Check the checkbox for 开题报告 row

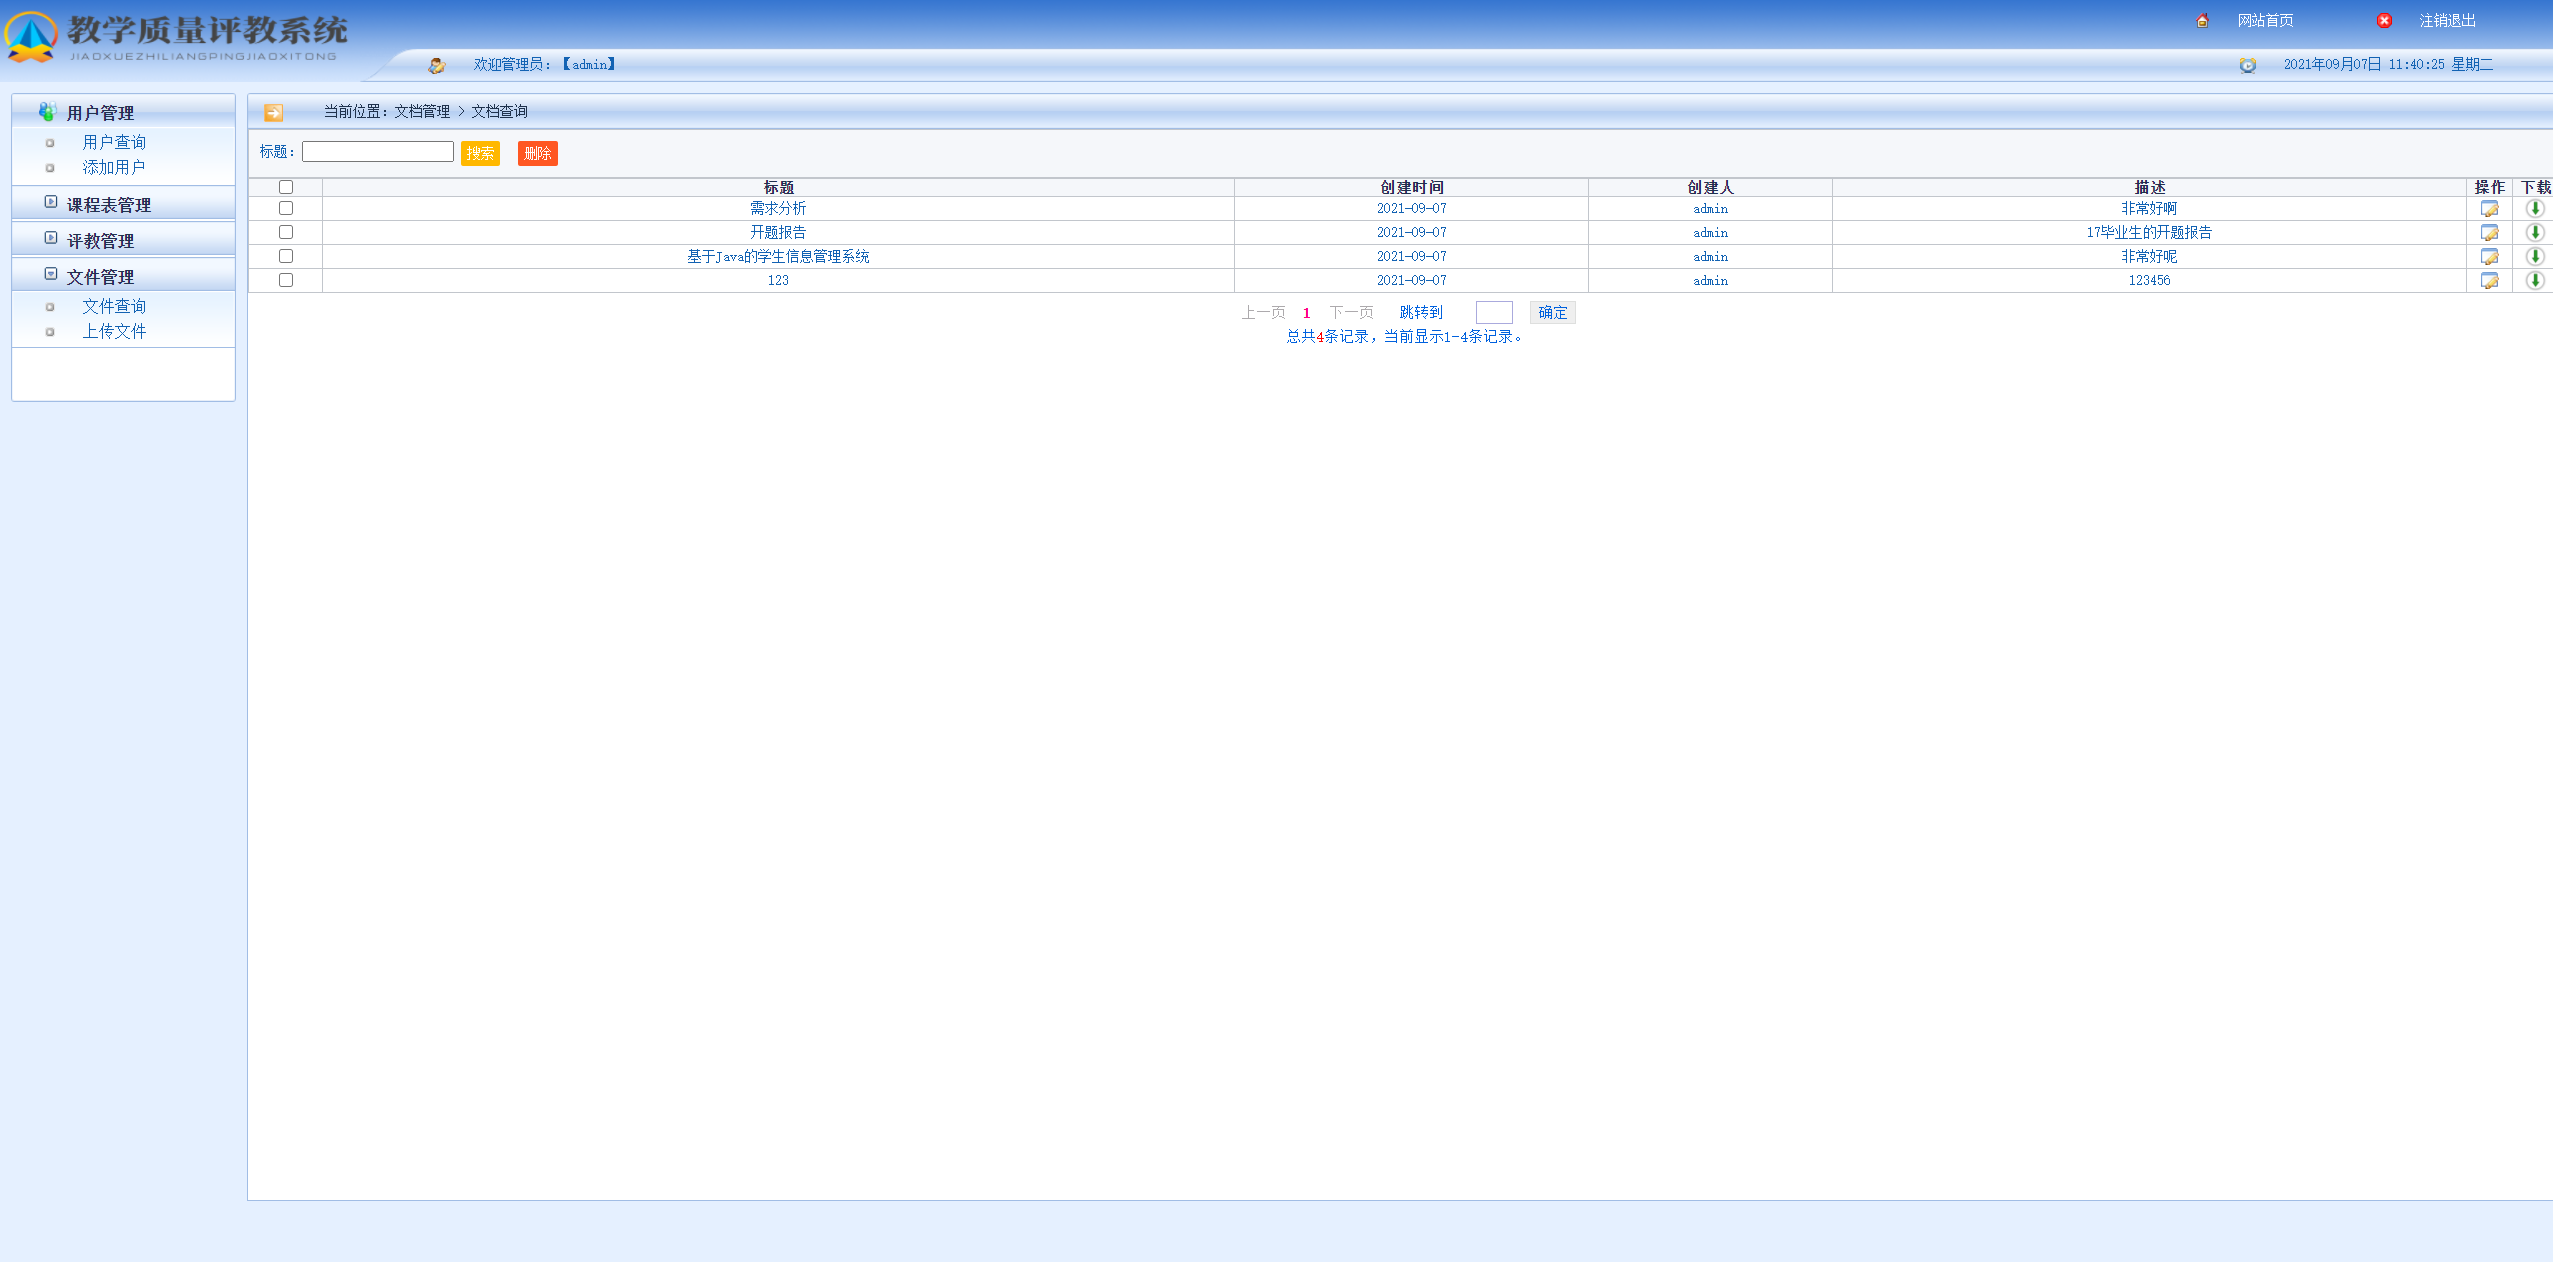(286, 232)
